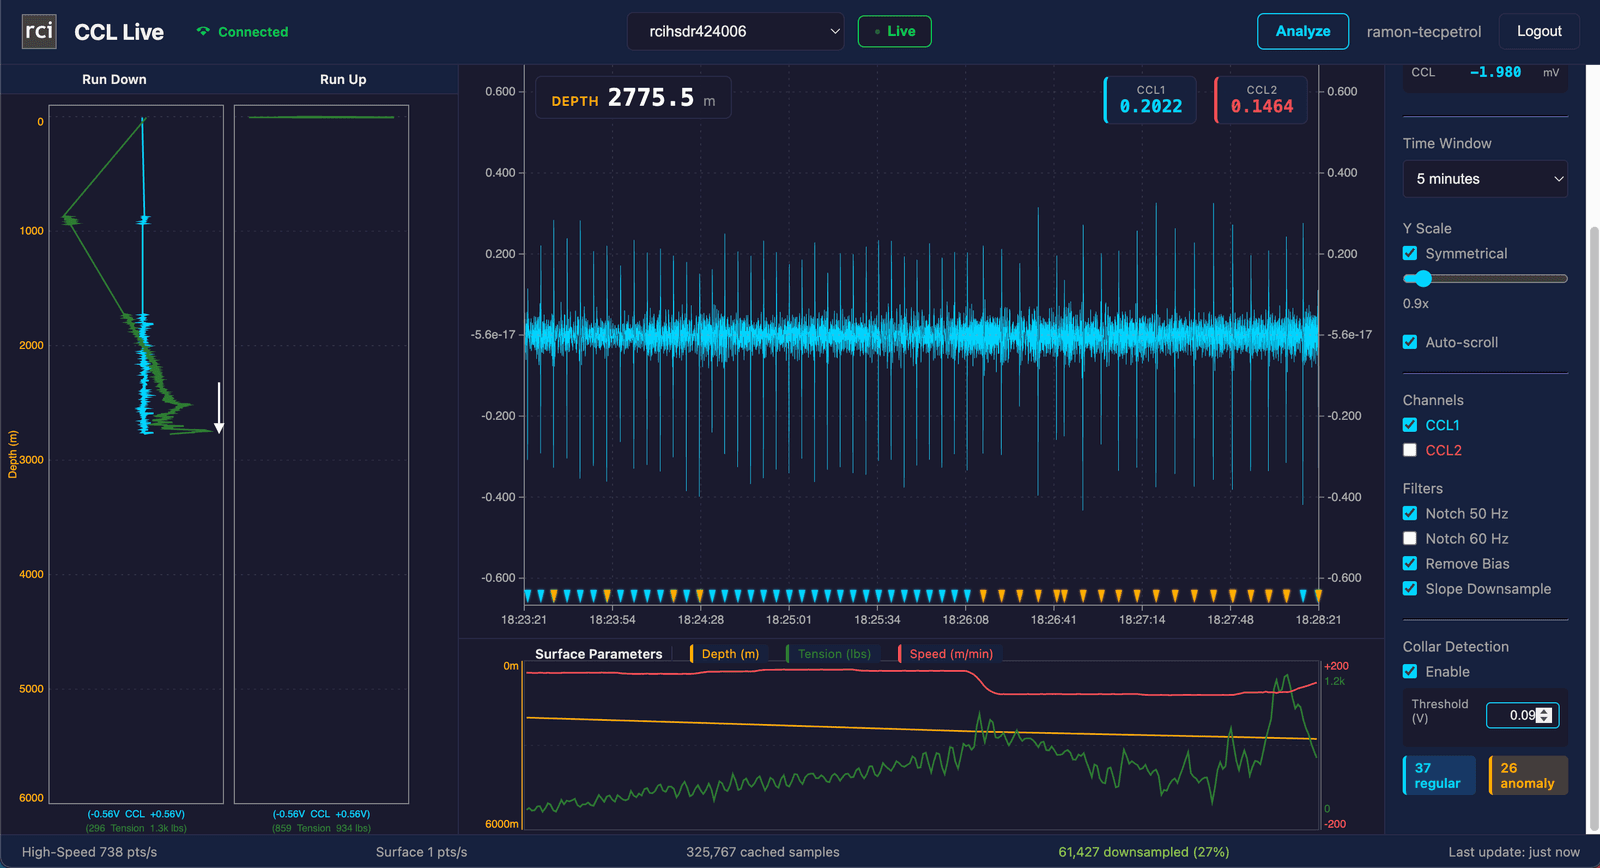Uncheck the Remove Bias filter

(1410, 563)
